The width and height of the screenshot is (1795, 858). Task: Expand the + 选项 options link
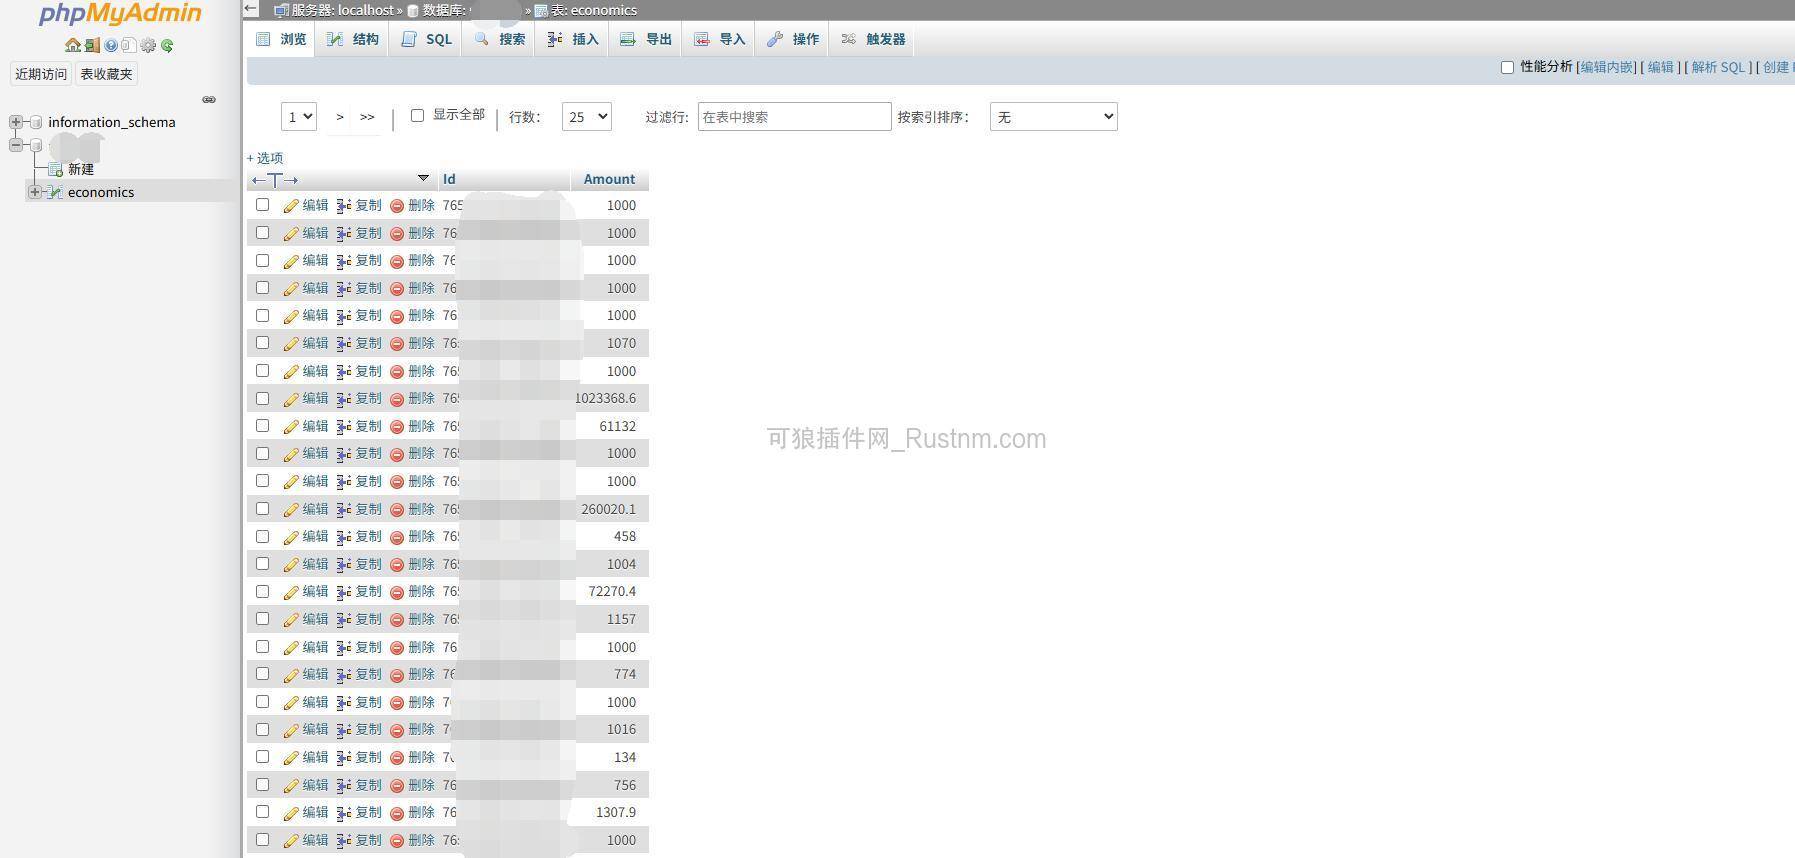click(x=265, y=158)
